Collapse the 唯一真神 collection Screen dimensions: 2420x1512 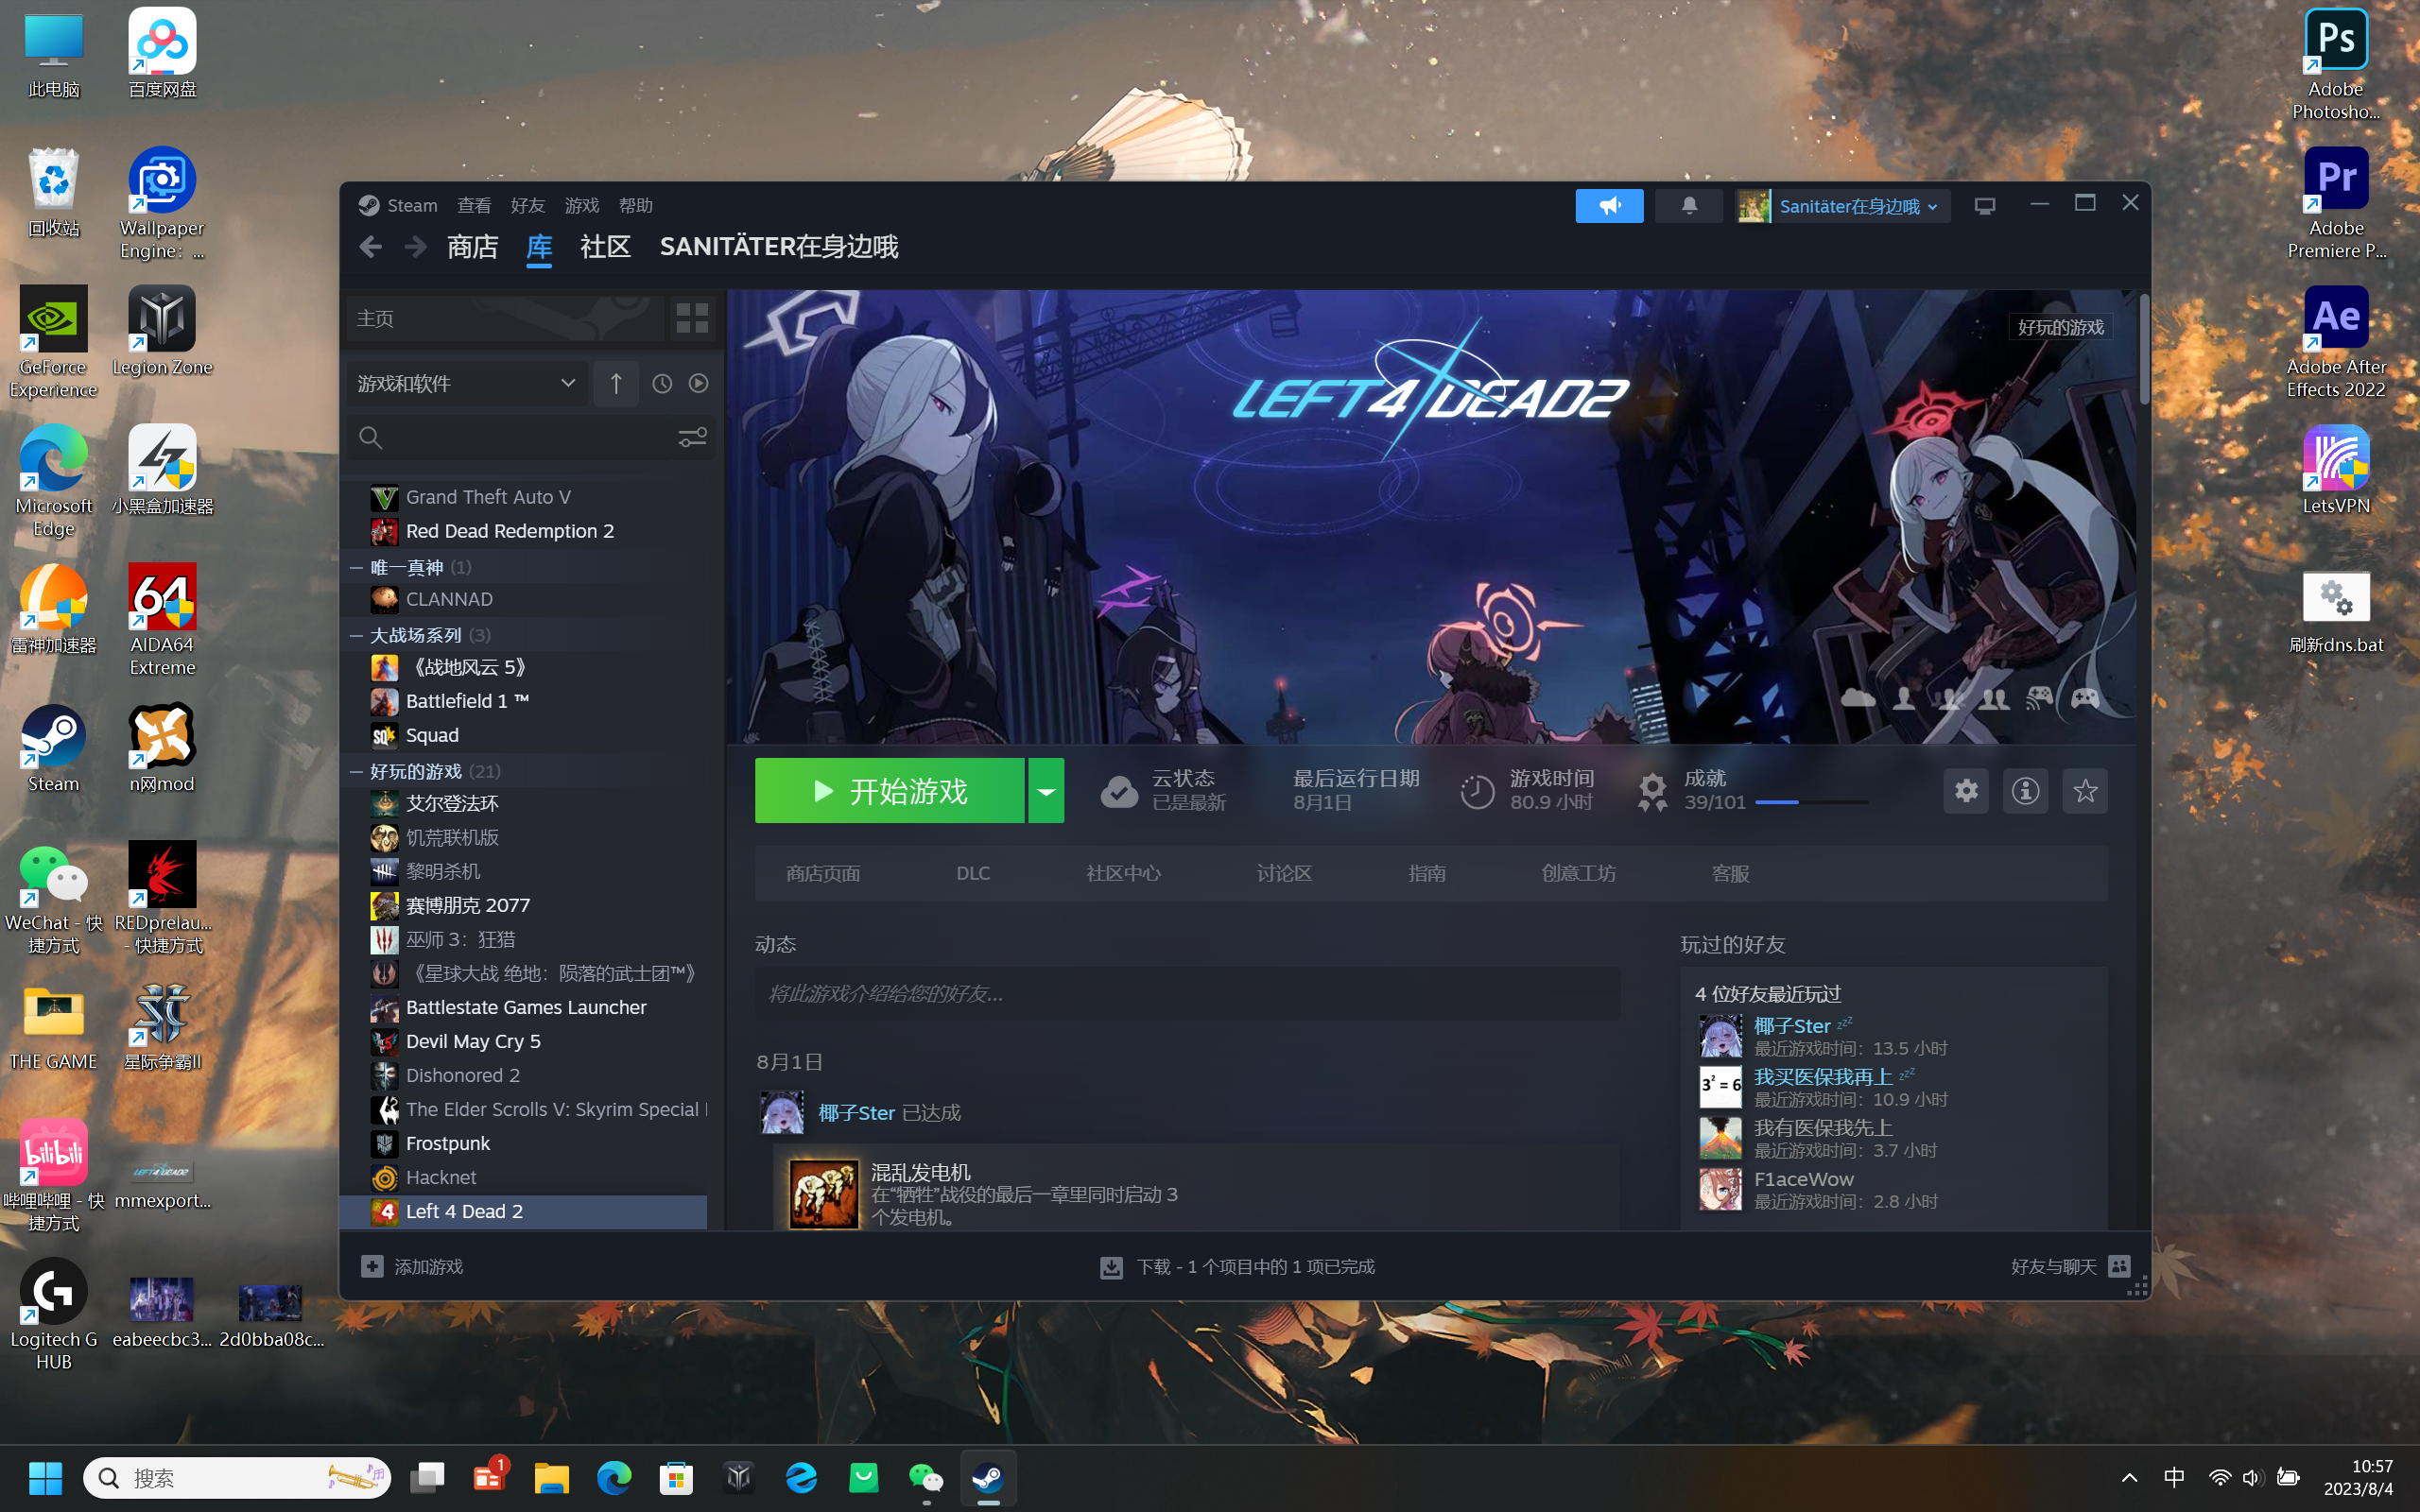point(357,567)
